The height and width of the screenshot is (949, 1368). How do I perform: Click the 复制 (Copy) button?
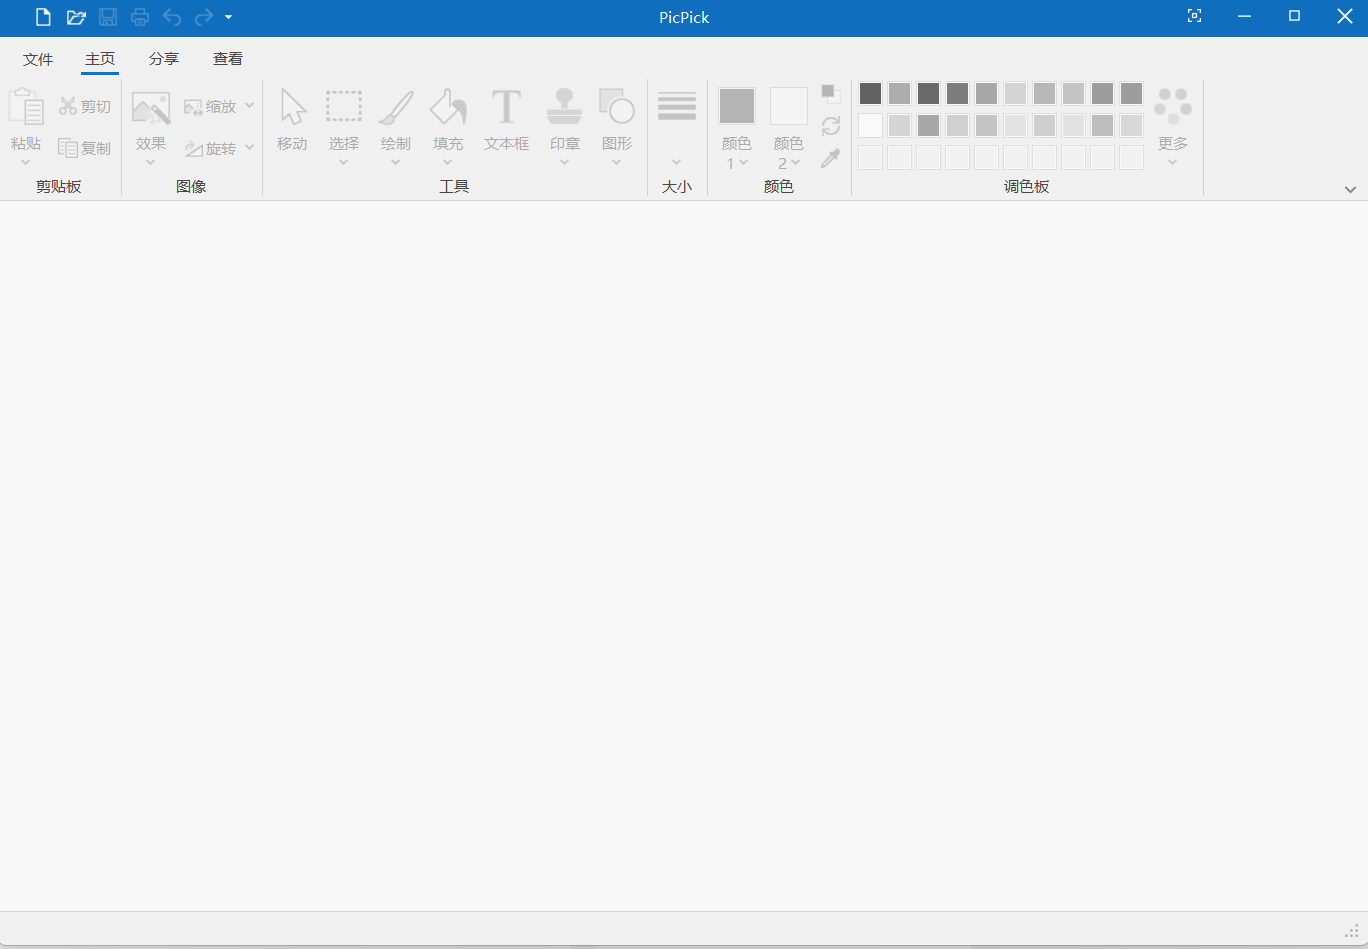click(85, 148)
